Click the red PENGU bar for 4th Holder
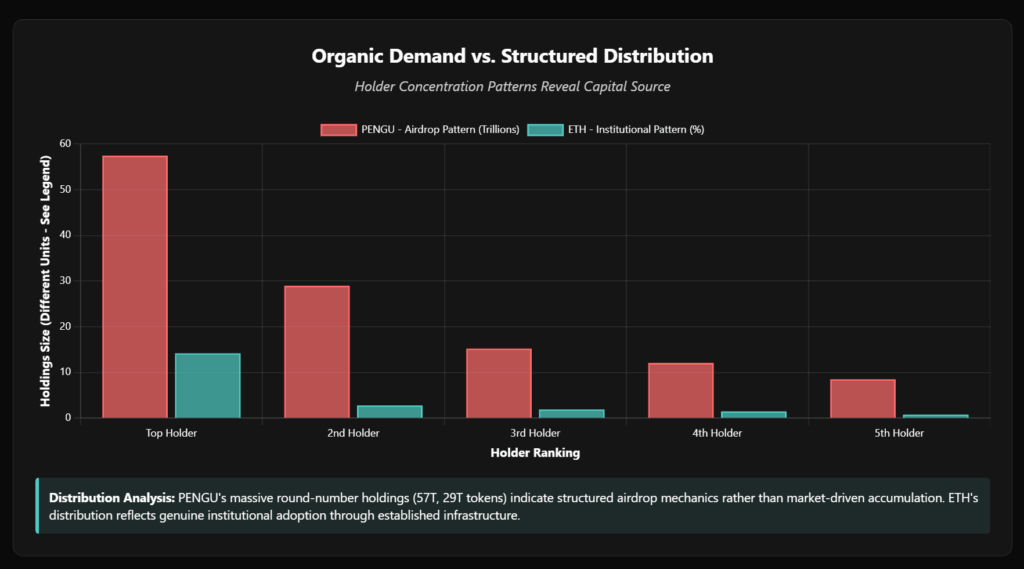 tap(681, 390)
